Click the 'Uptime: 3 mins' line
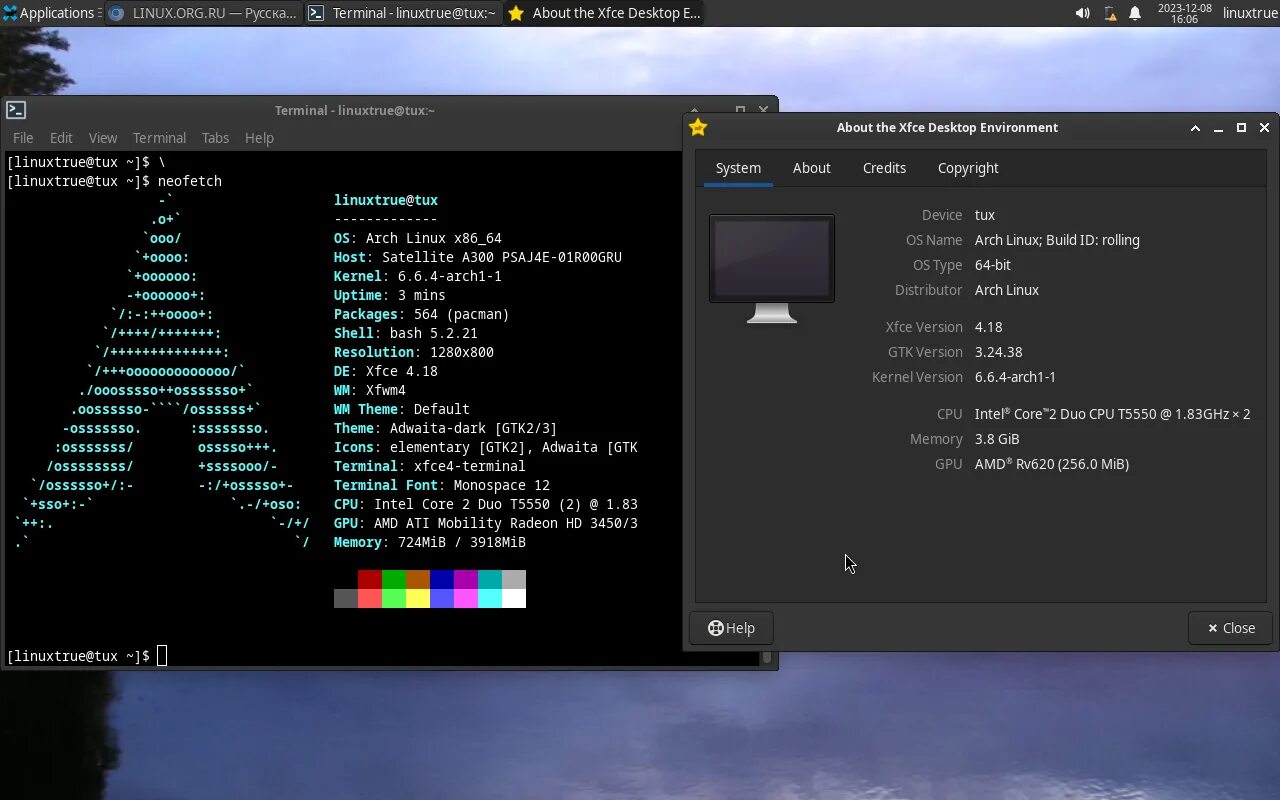 [390, 295]
